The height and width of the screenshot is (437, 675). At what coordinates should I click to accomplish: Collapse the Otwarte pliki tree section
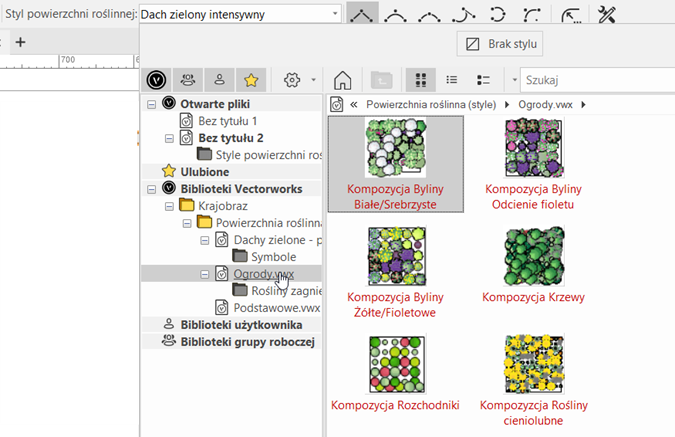151,104
